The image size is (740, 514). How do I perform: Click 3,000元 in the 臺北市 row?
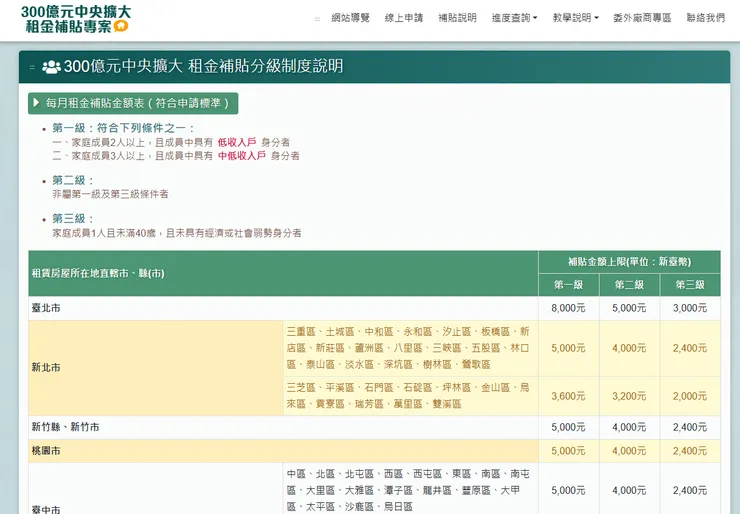pos(690,308)
